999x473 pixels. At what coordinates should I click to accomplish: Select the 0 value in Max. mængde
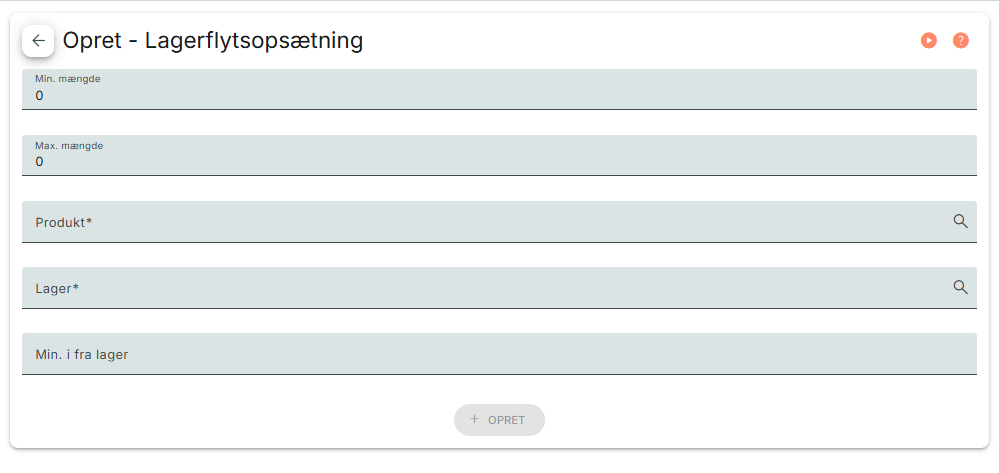click(40, 162)
